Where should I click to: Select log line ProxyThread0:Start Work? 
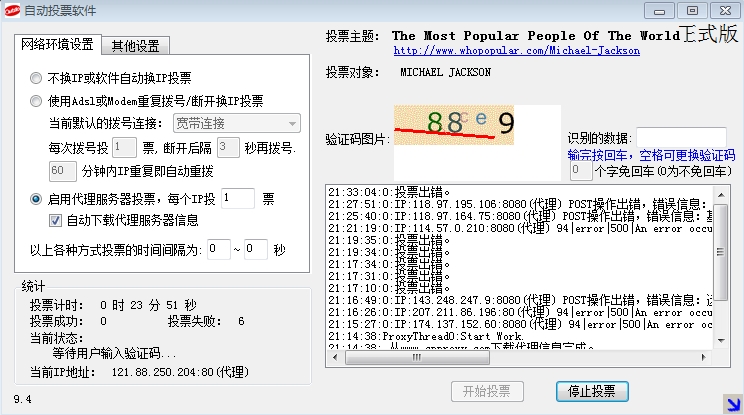tap(426, 336)
